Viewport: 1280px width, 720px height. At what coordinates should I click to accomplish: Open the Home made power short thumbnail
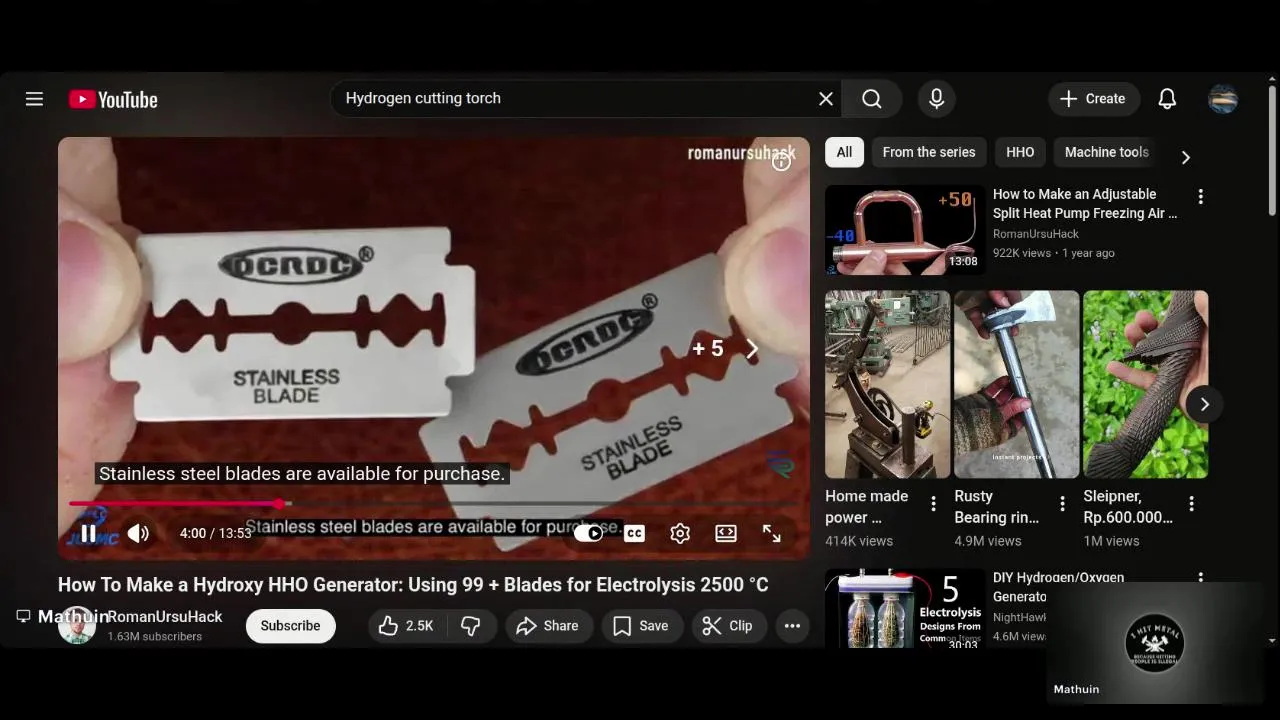click(x=887, y=384)
